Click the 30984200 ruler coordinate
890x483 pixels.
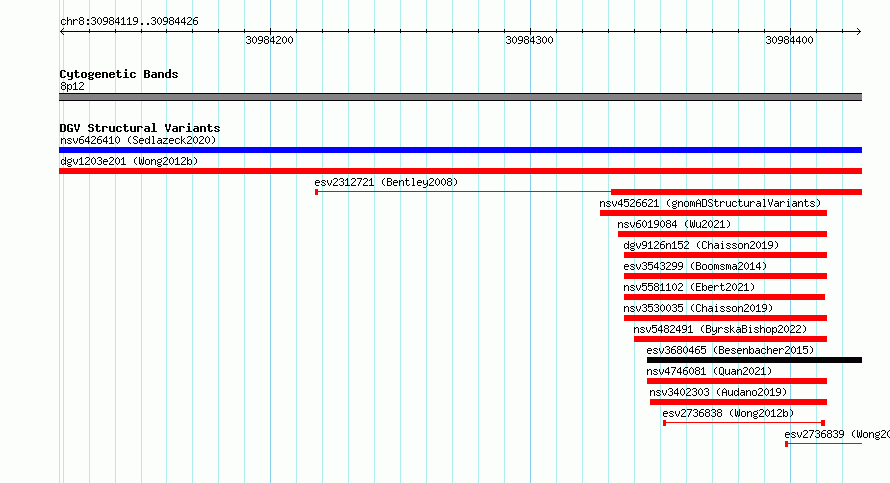click(x=269, y=40)
